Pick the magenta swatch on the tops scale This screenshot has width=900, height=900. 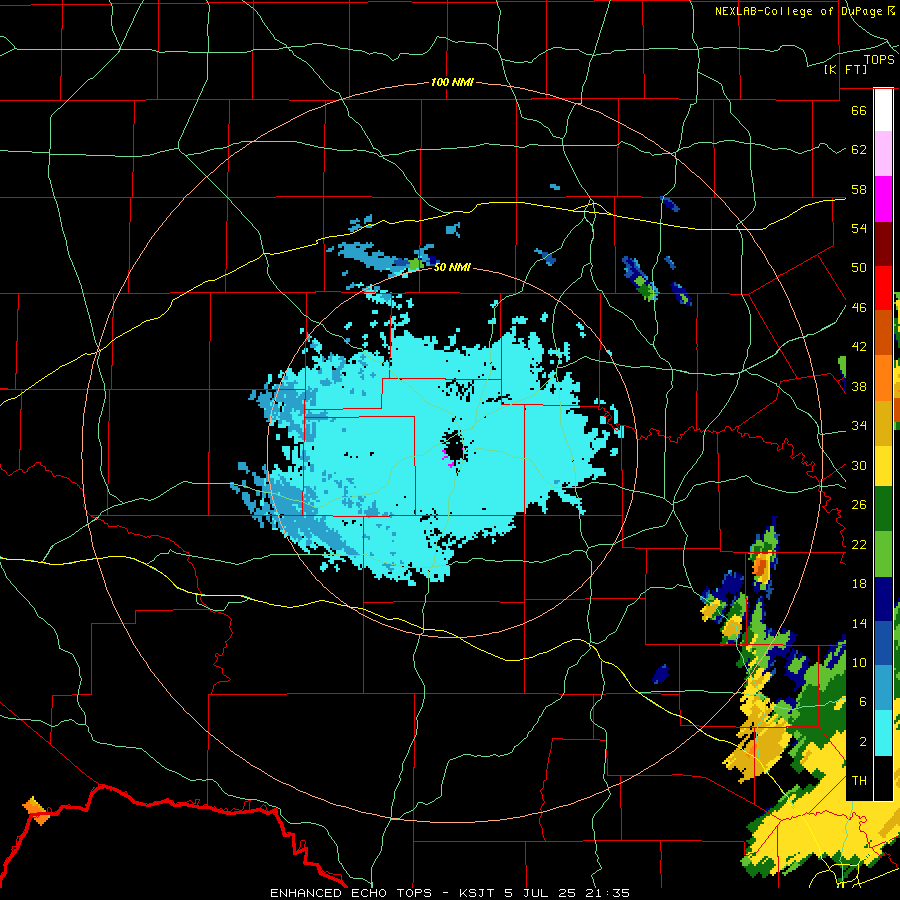tap(883, 199)
